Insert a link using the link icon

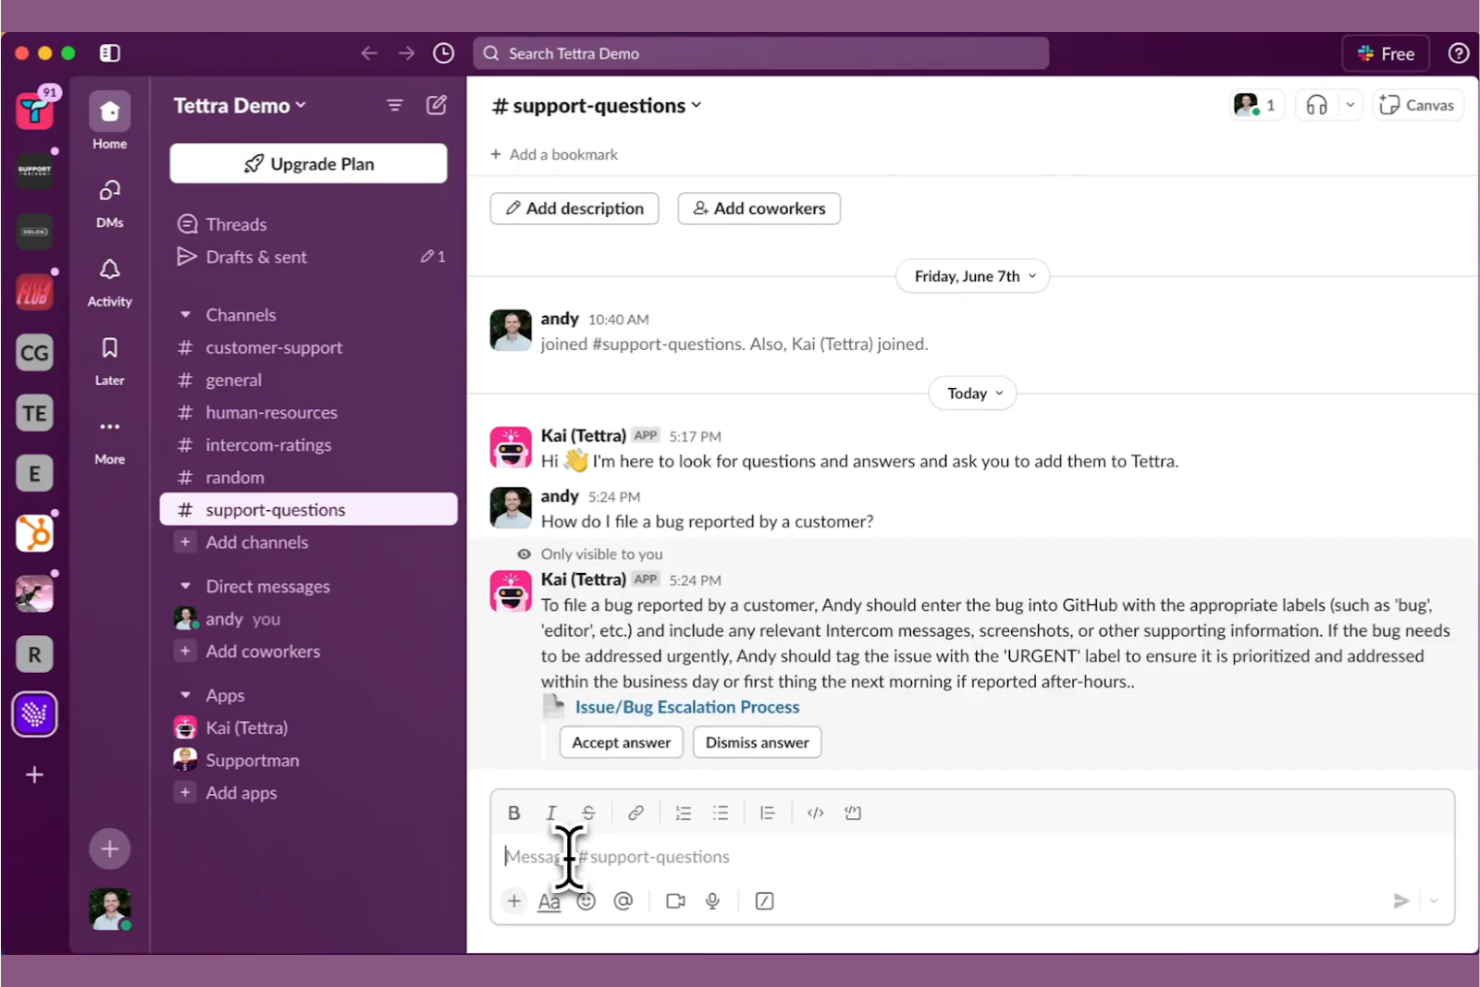tap(636, 812)
